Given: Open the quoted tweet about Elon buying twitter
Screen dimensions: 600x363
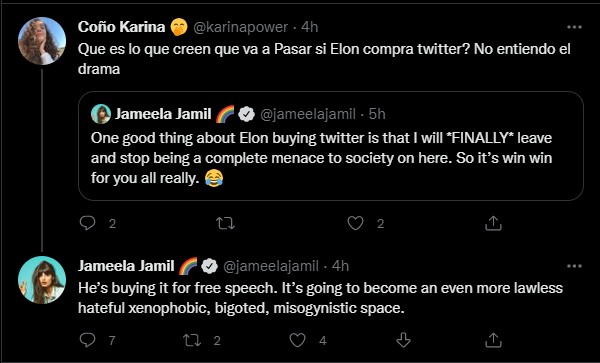Looking at the screenshot, I should click(x=331, y=146).
